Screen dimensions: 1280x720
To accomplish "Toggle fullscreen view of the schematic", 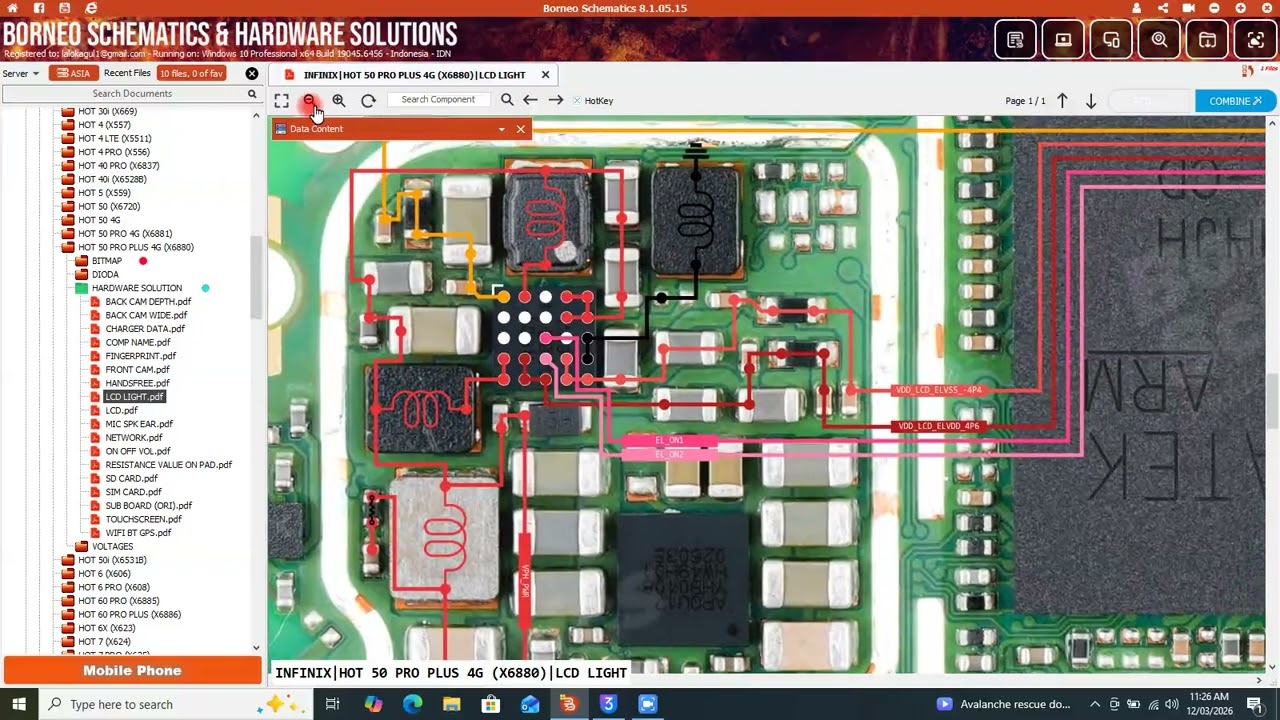I will (x=282, y=101).
